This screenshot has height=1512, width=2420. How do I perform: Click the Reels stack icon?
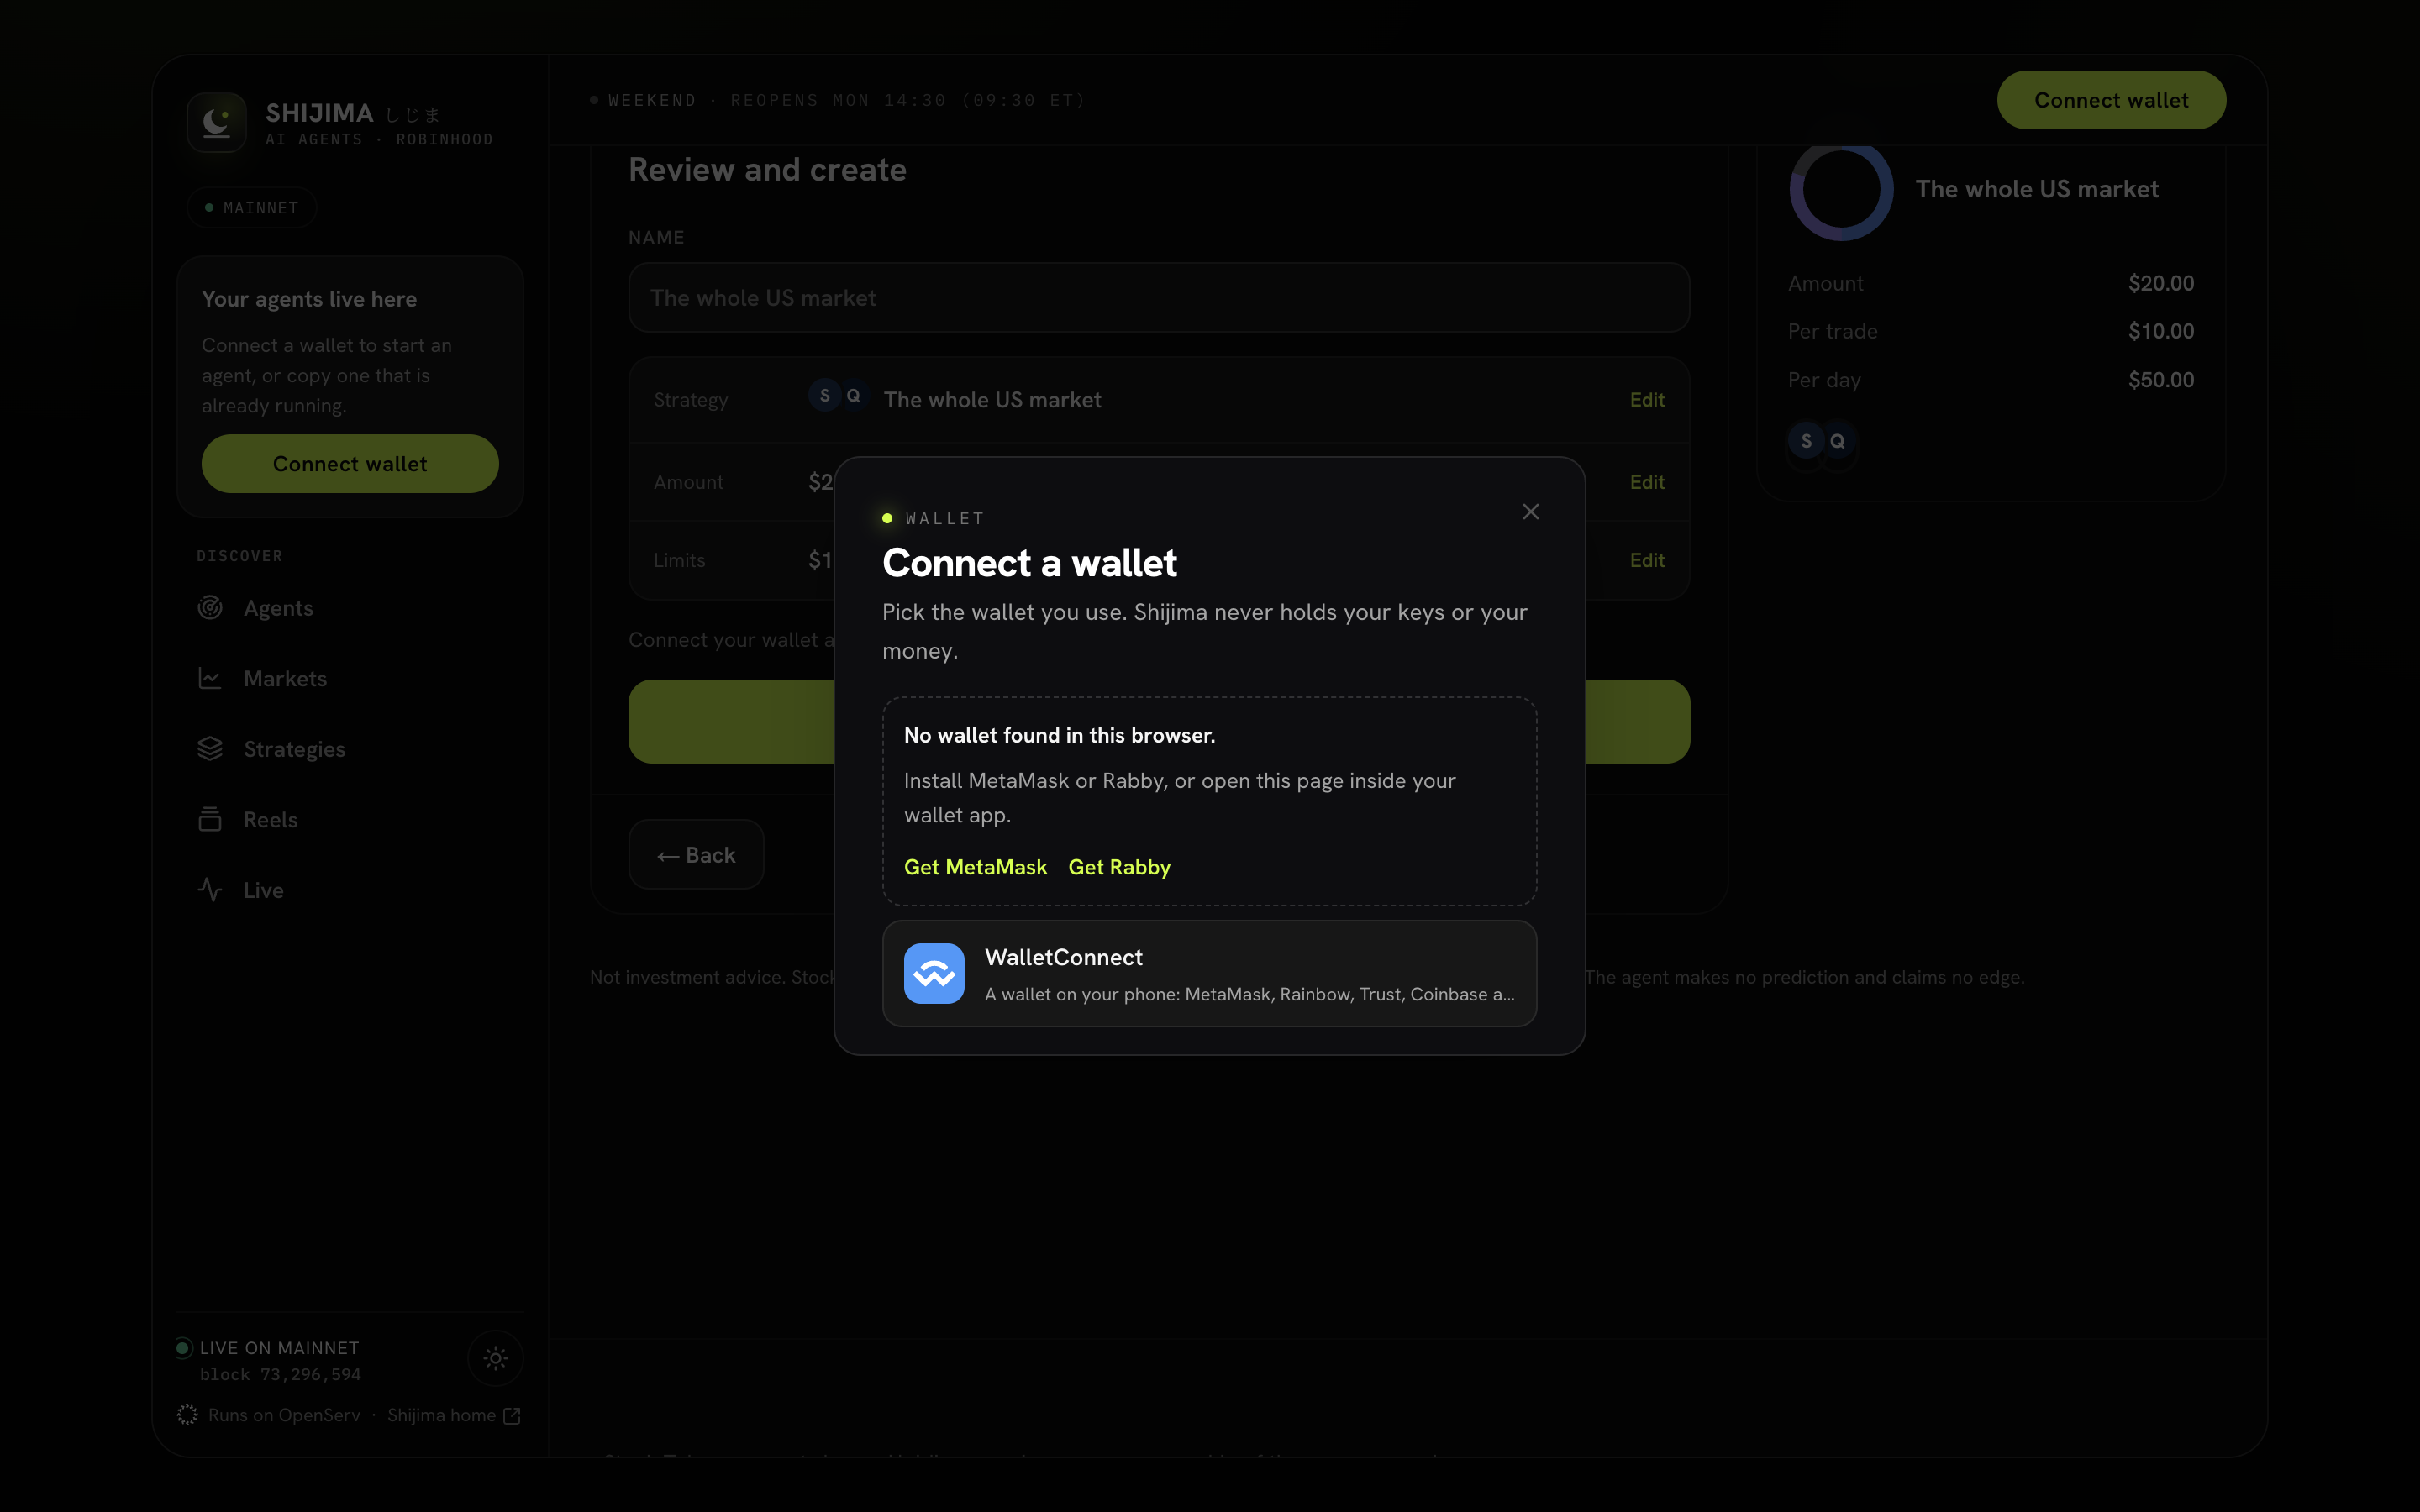pyautogui.click(x=210, y=819)
